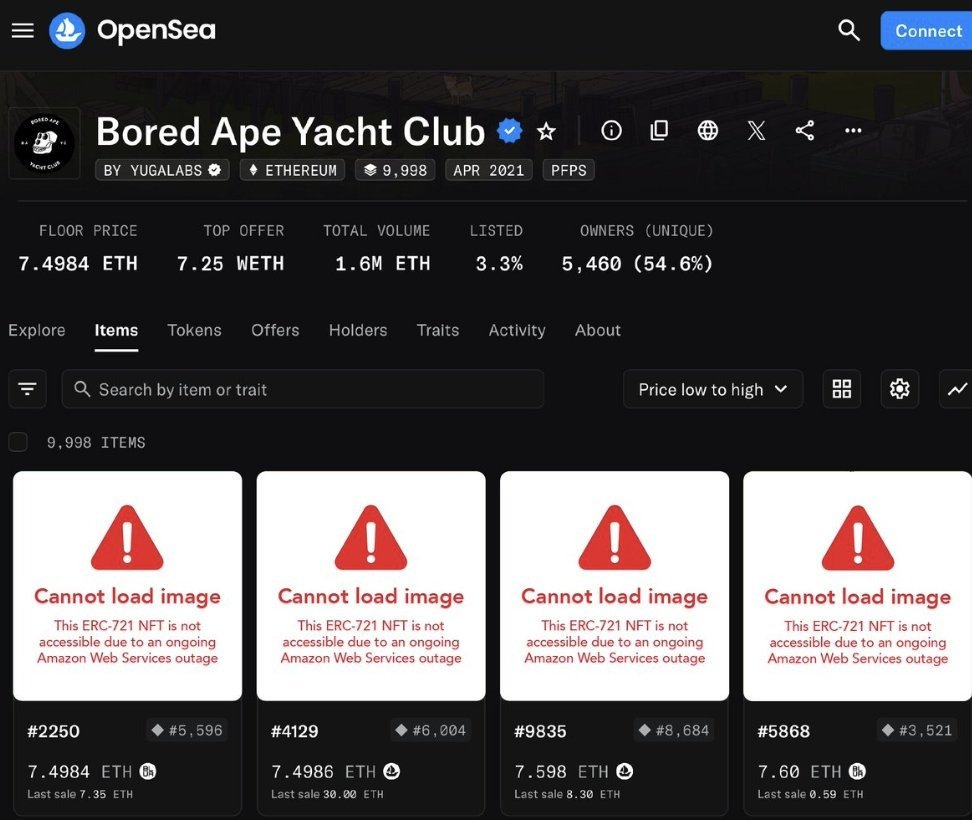This screenshot has height=820, width=972.
Task: Click the rarity rank #5,596 badge
Action: tap(187, 730)
